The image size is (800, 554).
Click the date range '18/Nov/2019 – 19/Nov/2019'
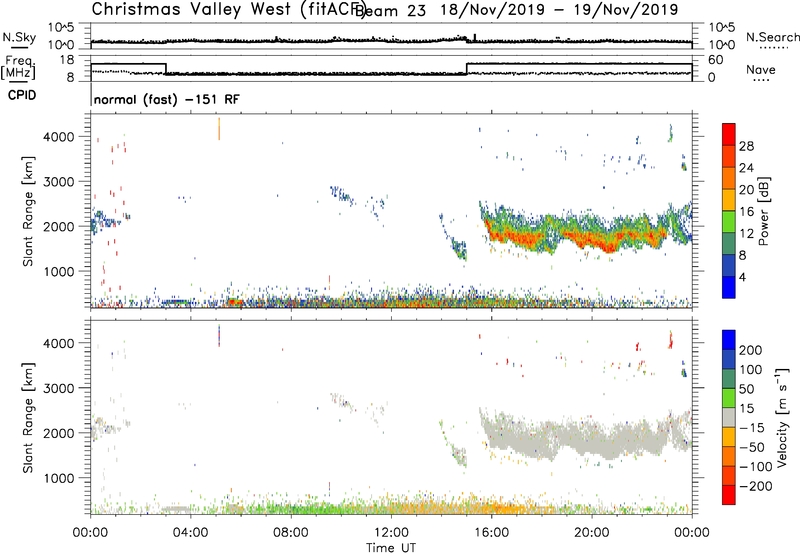tap(559, 10)
